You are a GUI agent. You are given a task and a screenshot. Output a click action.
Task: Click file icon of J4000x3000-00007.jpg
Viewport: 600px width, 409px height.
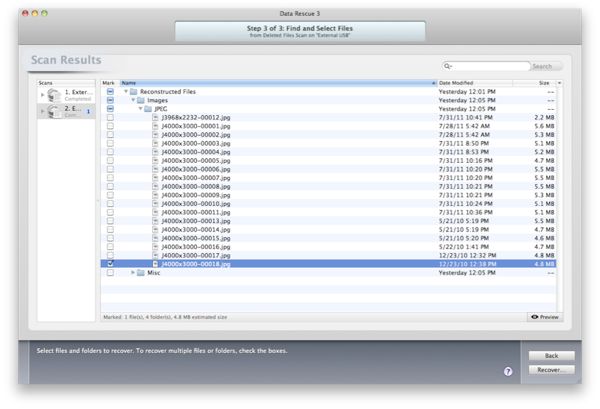tap(155, 178)
